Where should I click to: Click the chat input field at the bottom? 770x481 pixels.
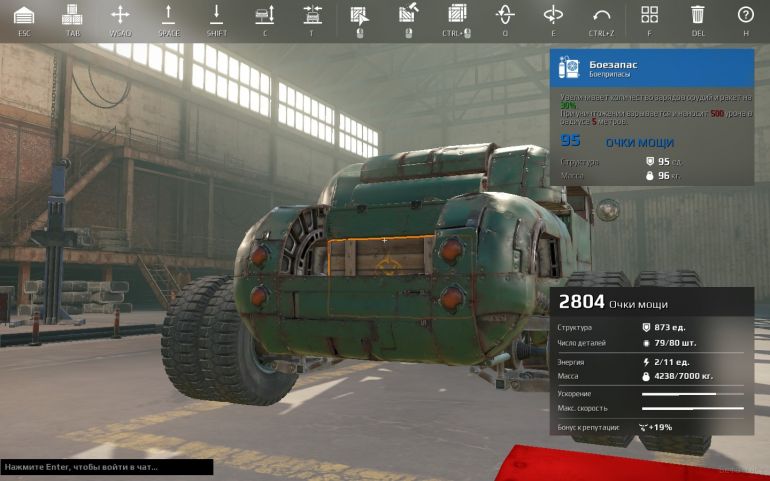(106, 467)
